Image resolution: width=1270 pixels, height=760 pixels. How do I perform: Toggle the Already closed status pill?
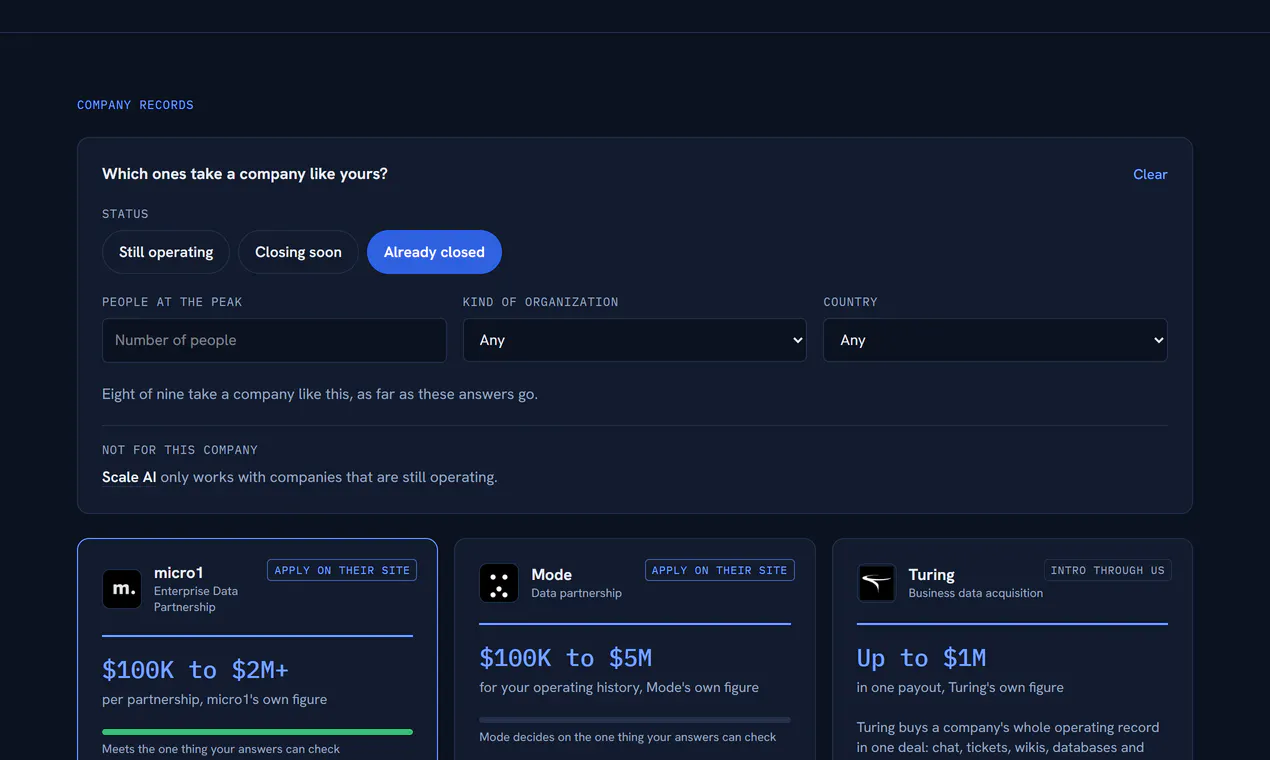(434, 252)
